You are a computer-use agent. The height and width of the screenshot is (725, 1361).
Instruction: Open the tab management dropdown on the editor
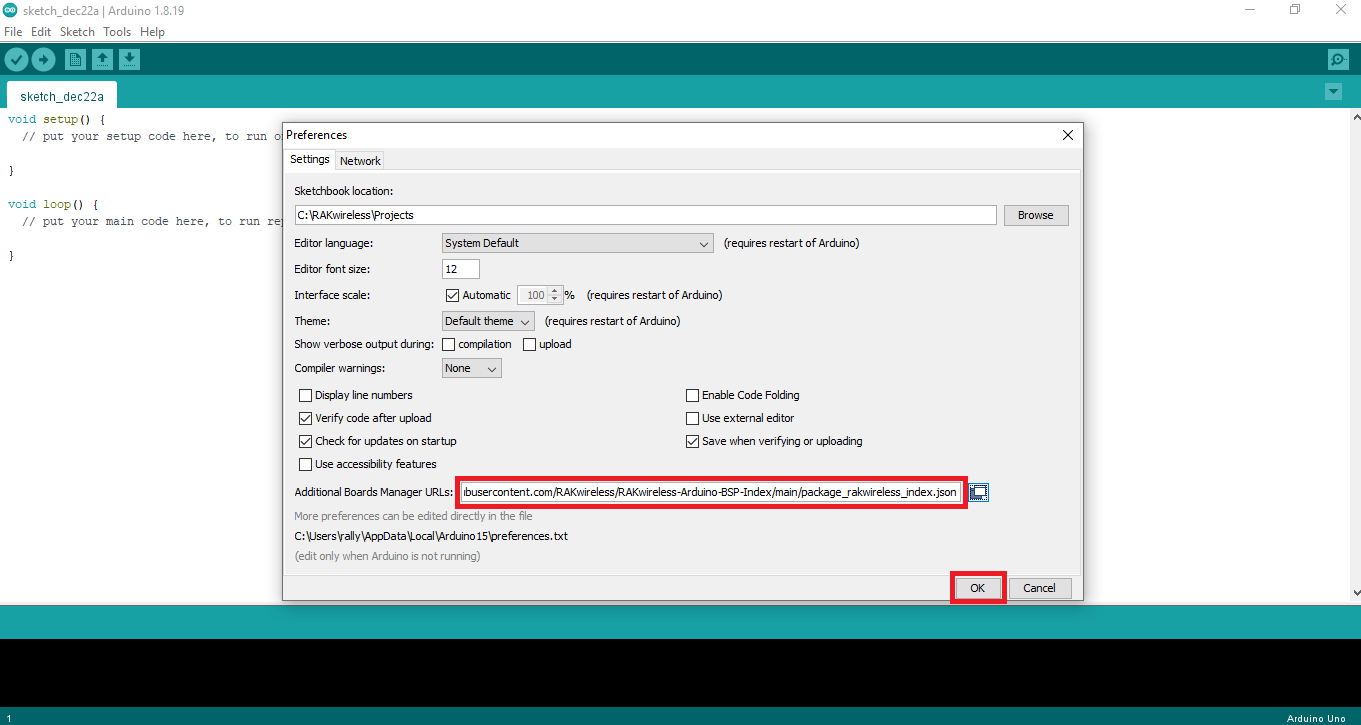[x=1333, y=91]
